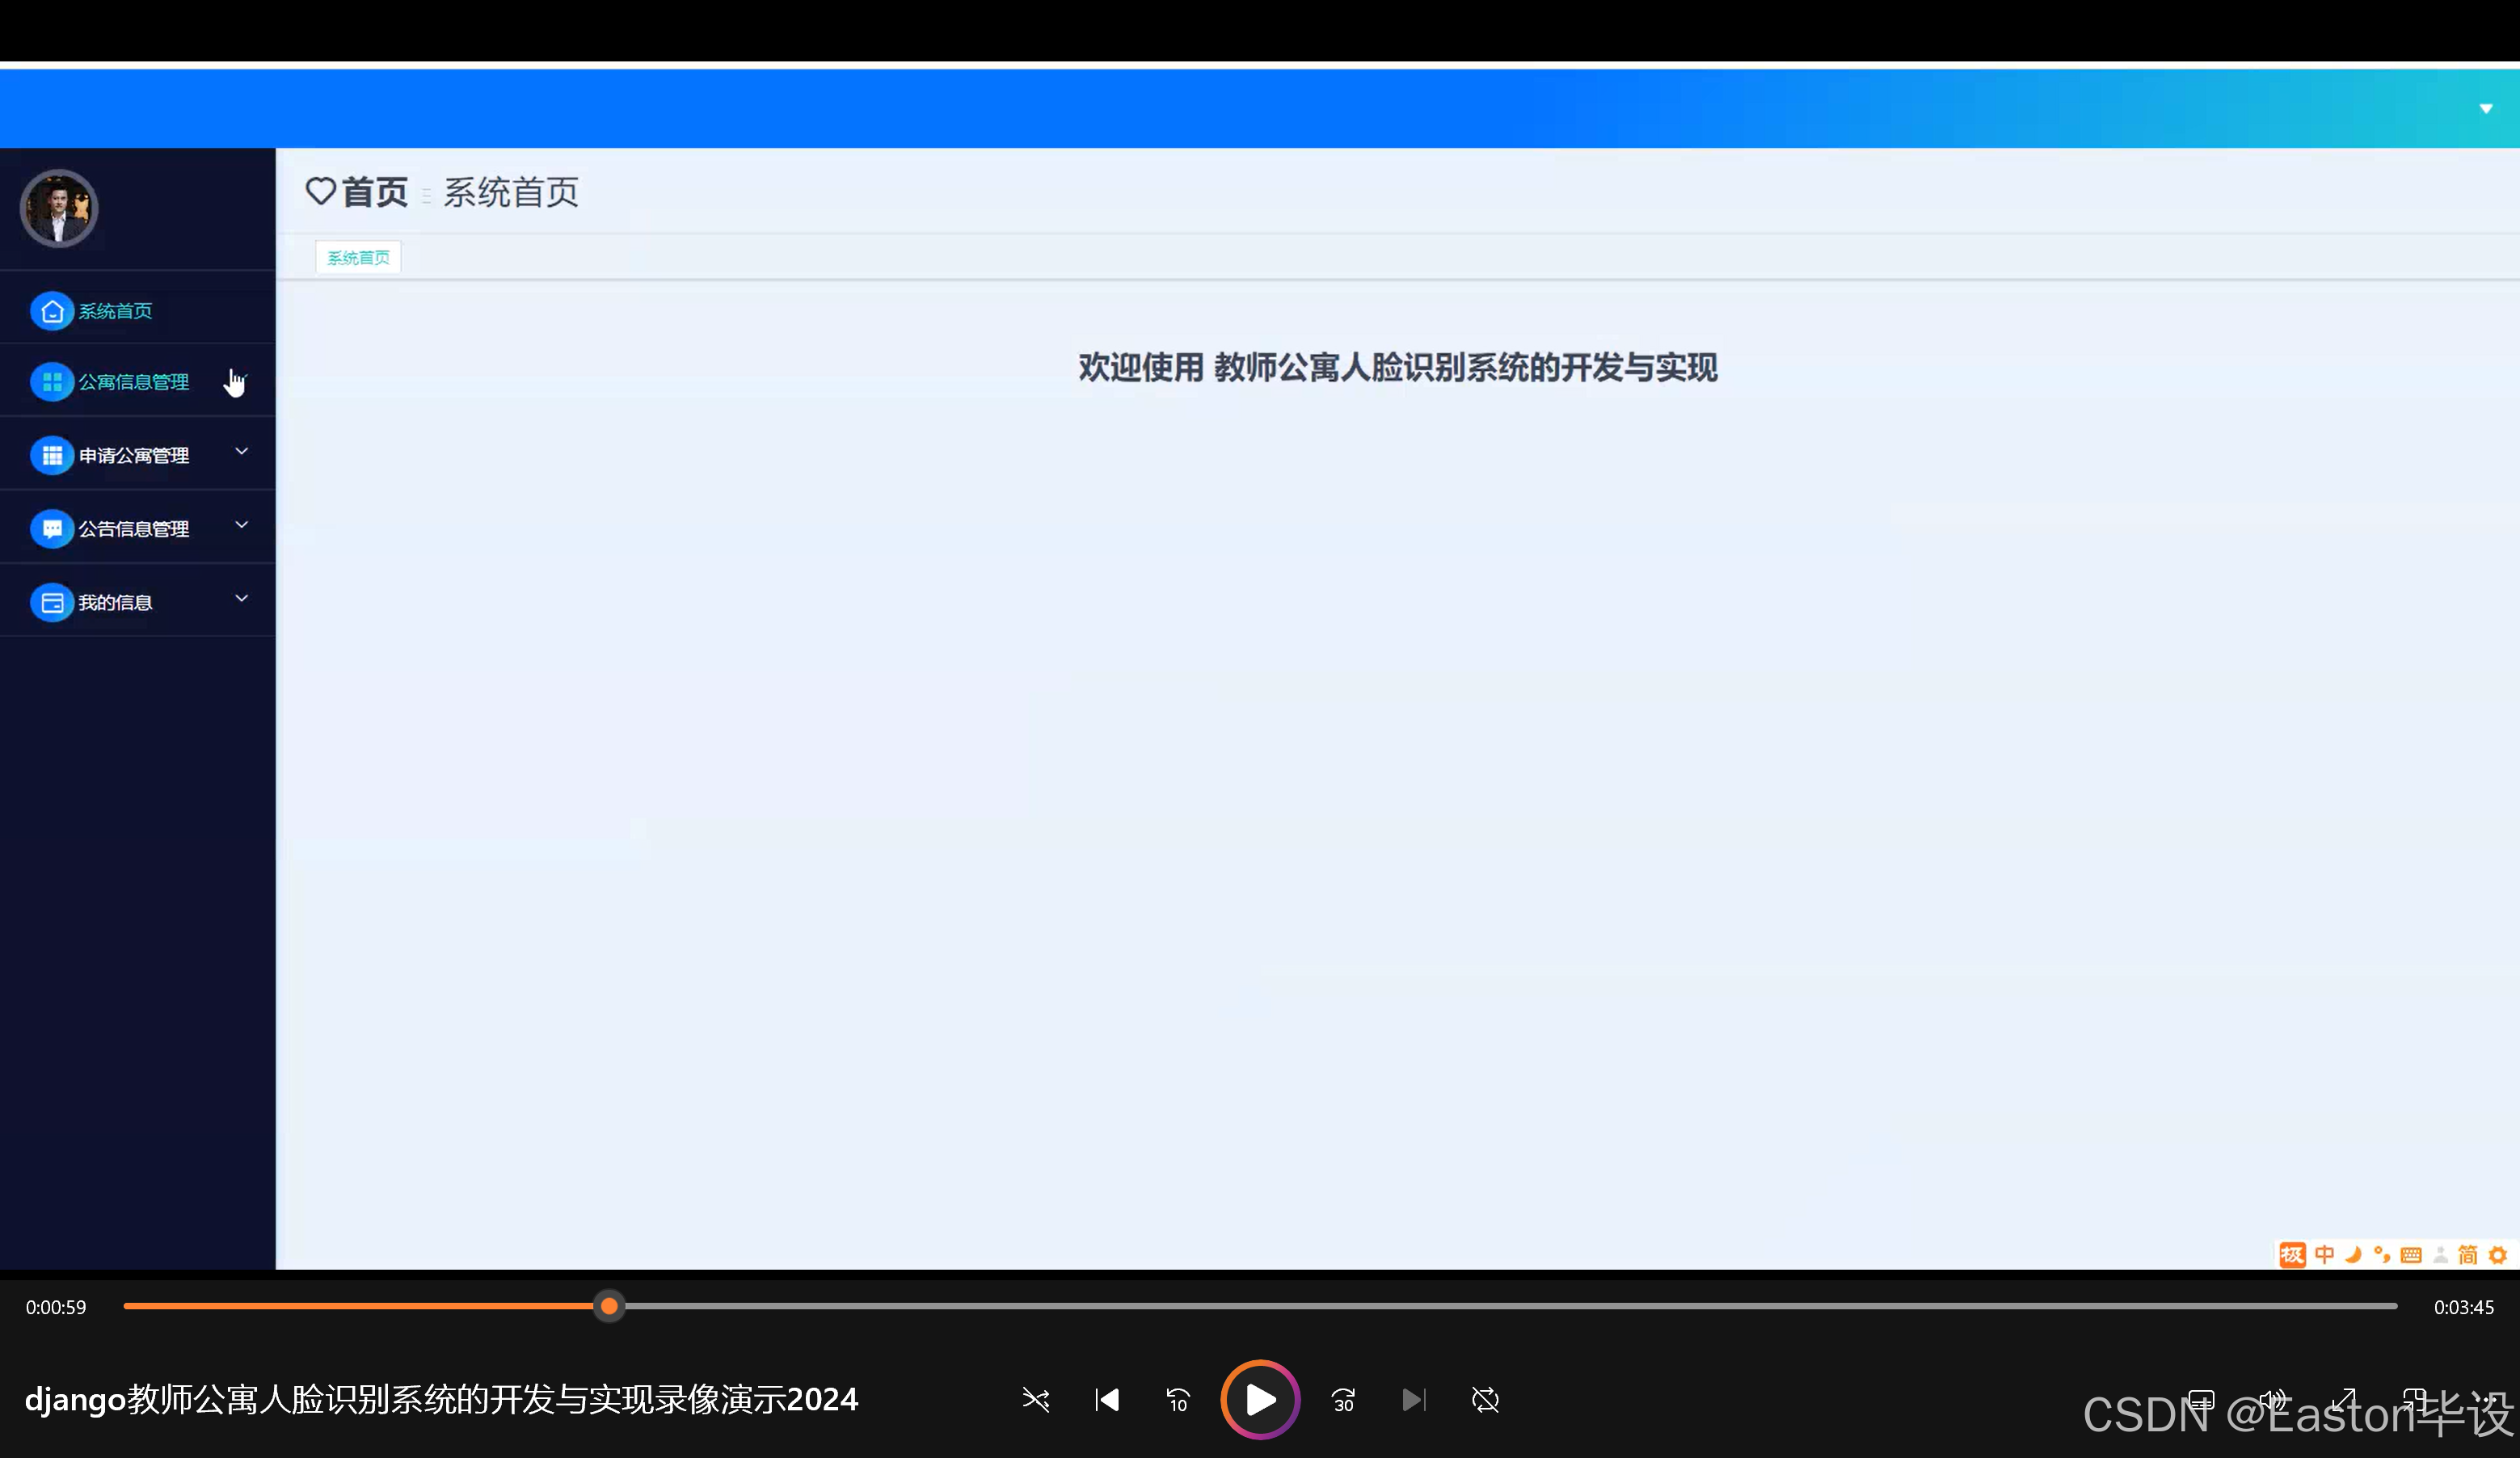The image size is (2520, 1458).
Task: Open the 公告信息管理 sidebar menu
Action: click(x=138, y=528)
